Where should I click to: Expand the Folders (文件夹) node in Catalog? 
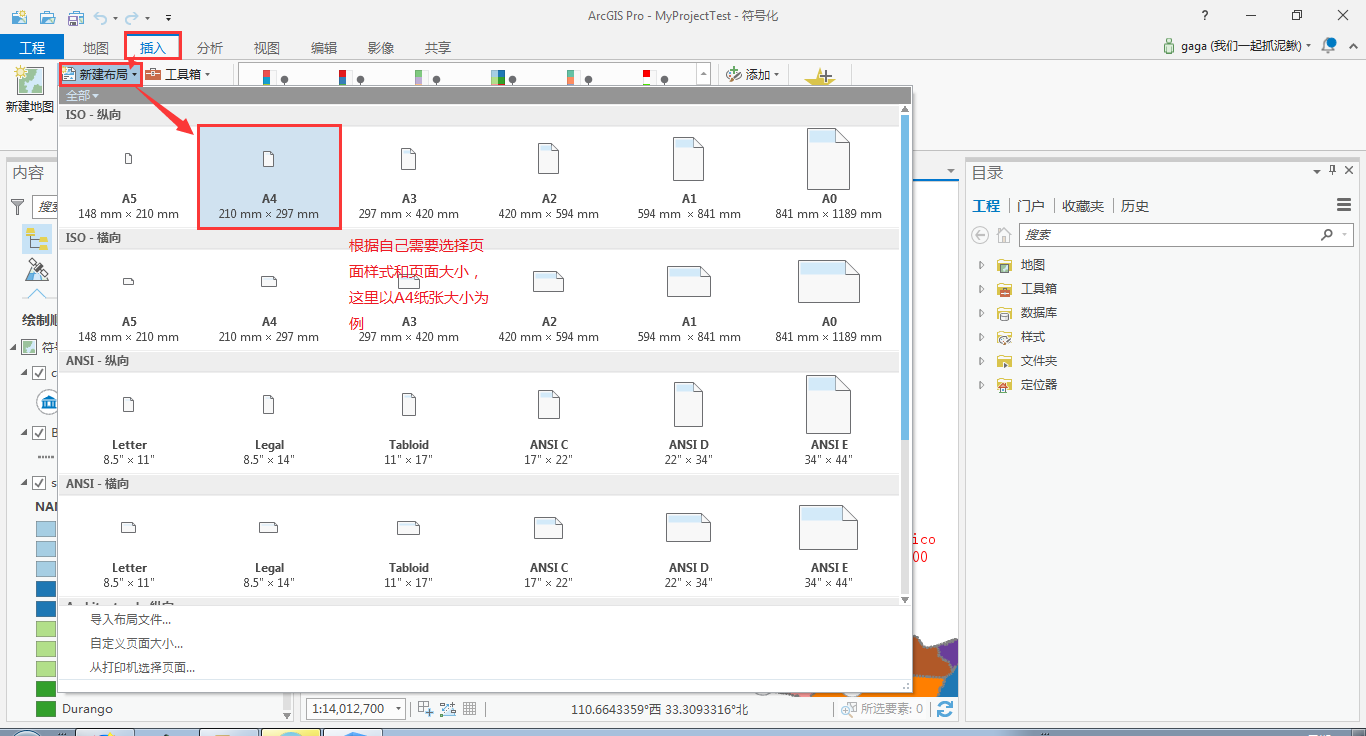tap(981, 361)
